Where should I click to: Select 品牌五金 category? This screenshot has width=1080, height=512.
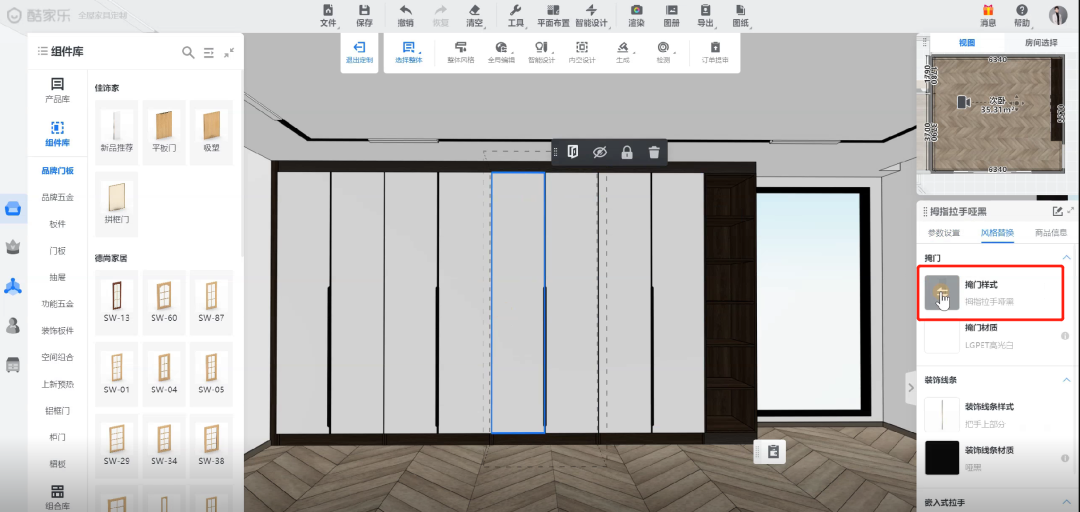click(57, 197)
